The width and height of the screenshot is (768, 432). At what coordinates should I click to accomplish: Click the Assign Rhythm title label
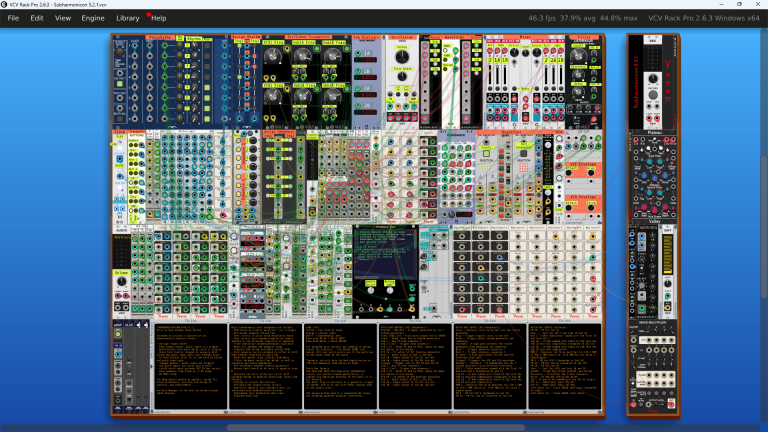tap(247, 37)
